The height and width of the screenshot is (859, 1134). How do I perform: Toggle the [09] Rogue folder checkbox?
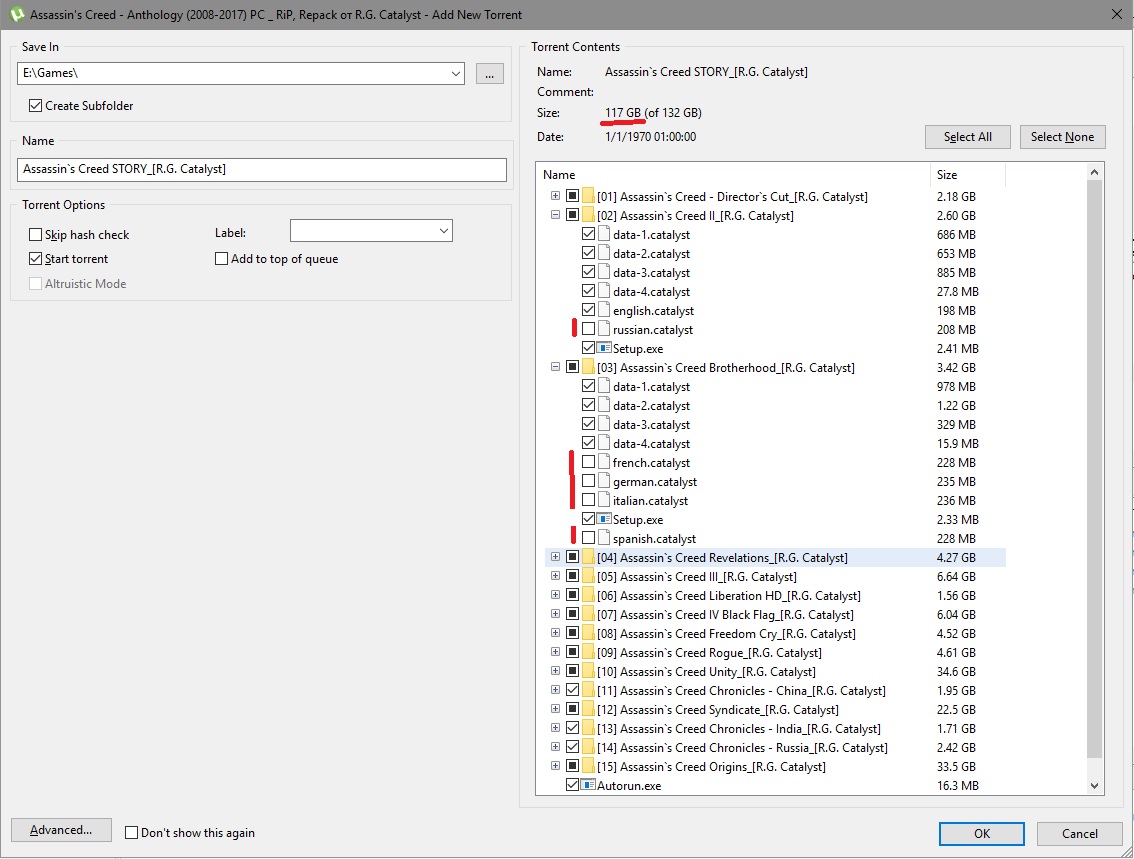[572, 652]
